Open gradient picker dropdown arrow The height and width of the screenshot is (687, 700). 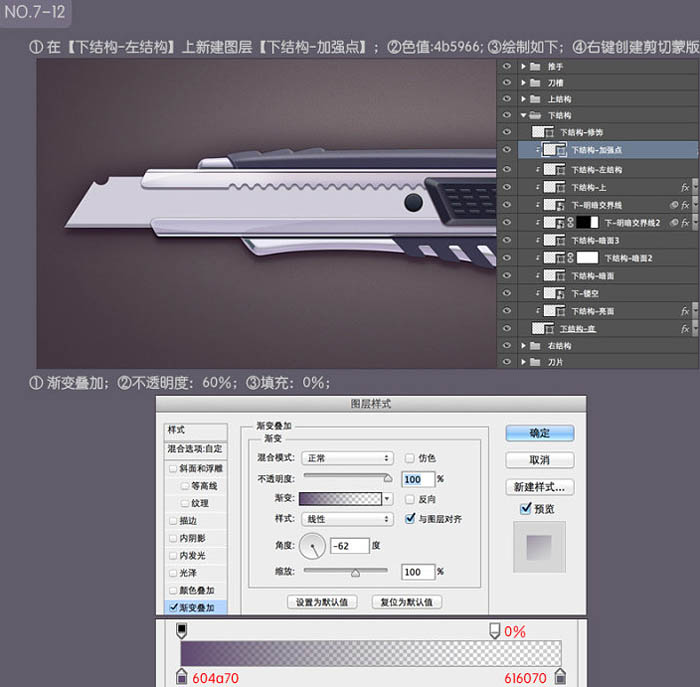388,499
